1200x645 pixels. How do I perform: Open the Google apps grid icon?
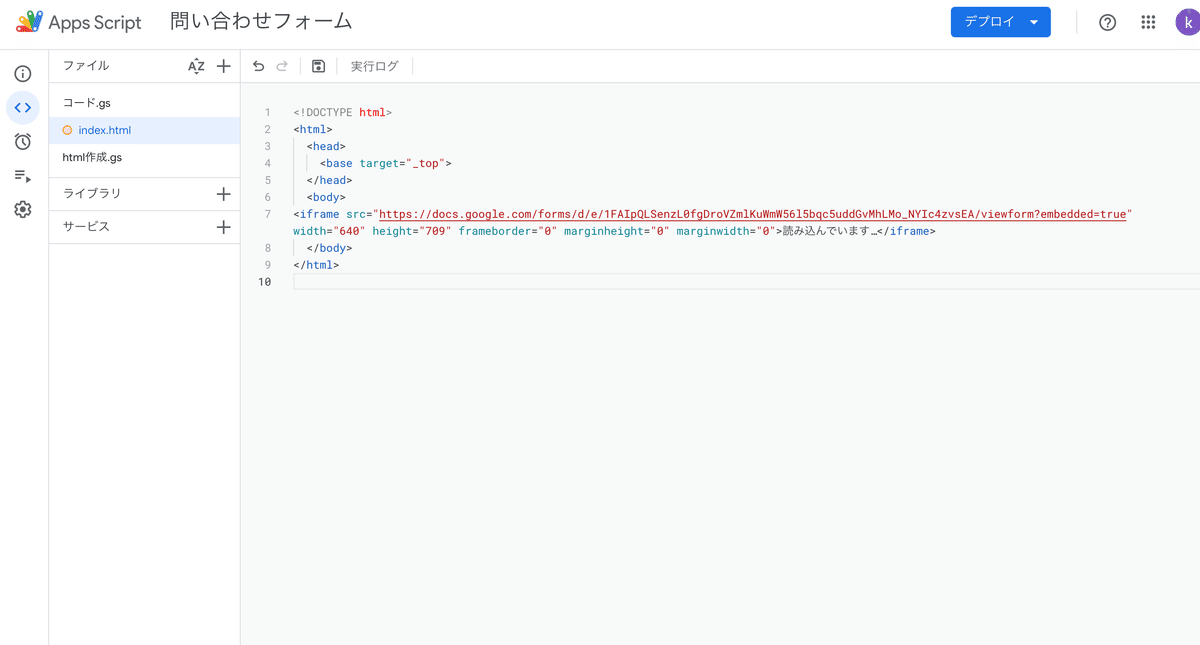pyautogui.click(x=1148, y=22)
